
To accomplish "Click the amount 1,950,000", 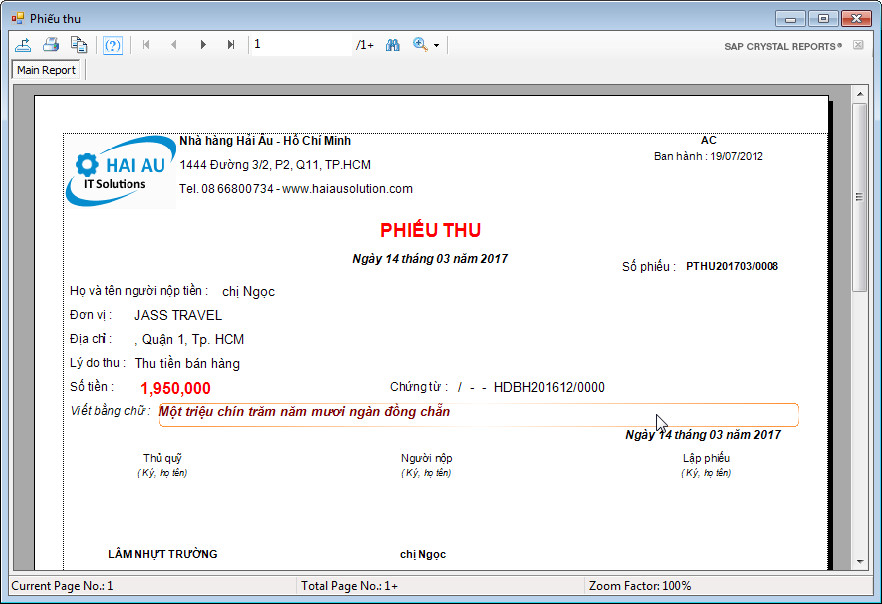I will click(x=175, y=388).
